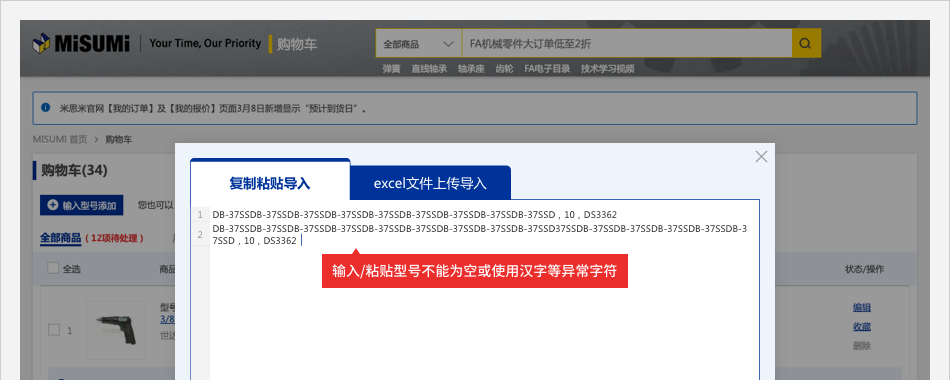
Task: Open the 弹簧 quick link
Action: pos(391,69)
